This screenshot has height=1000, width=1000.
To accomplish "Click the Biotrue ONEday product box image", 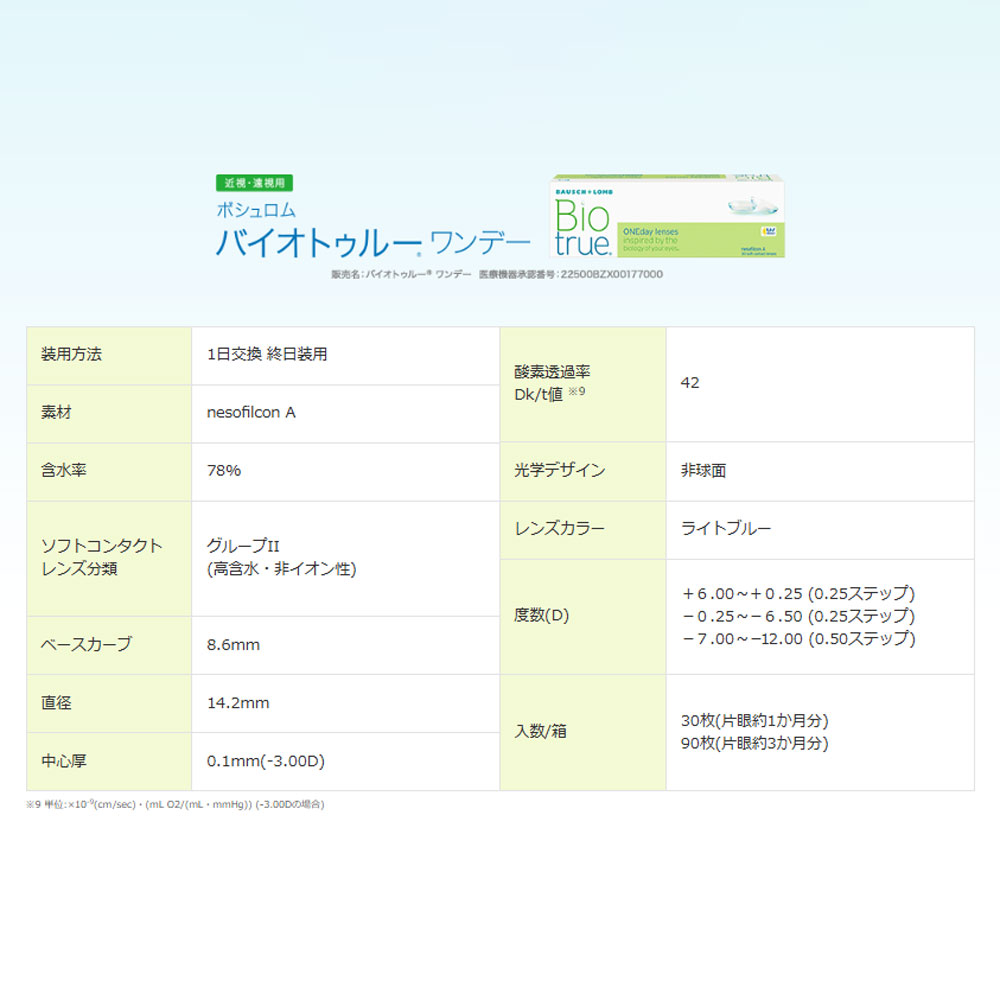I will point(667,217).
